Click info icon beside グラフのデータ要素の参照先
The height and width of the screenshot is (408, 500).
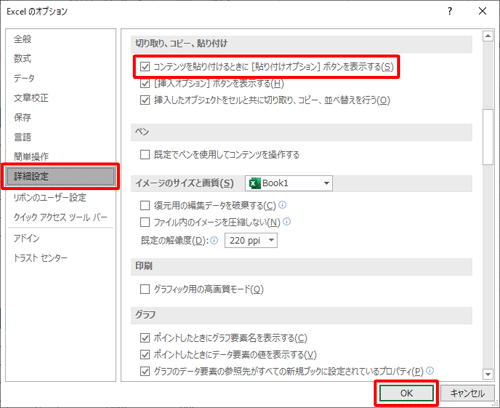[430, 370]
